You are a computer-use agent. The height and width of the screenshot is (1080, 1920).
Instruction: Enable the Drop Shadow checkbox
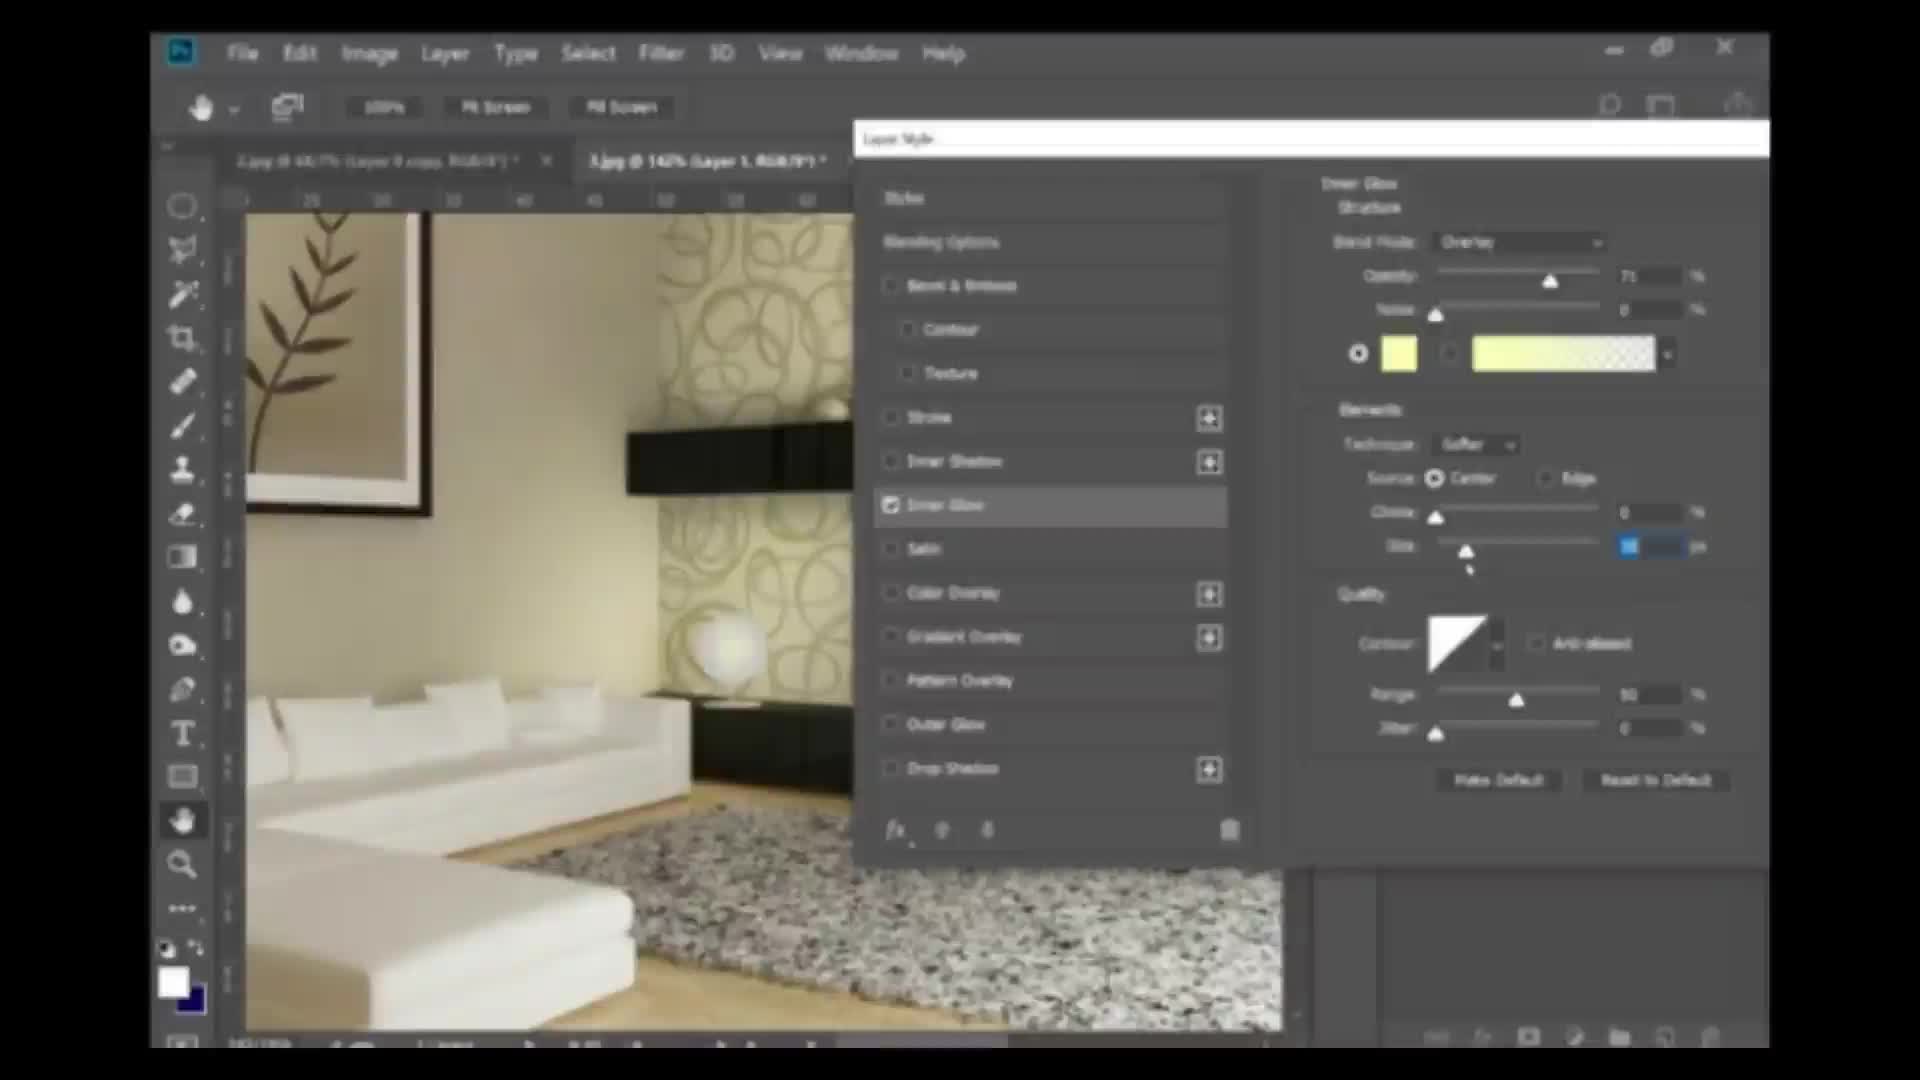coord(890,768)
